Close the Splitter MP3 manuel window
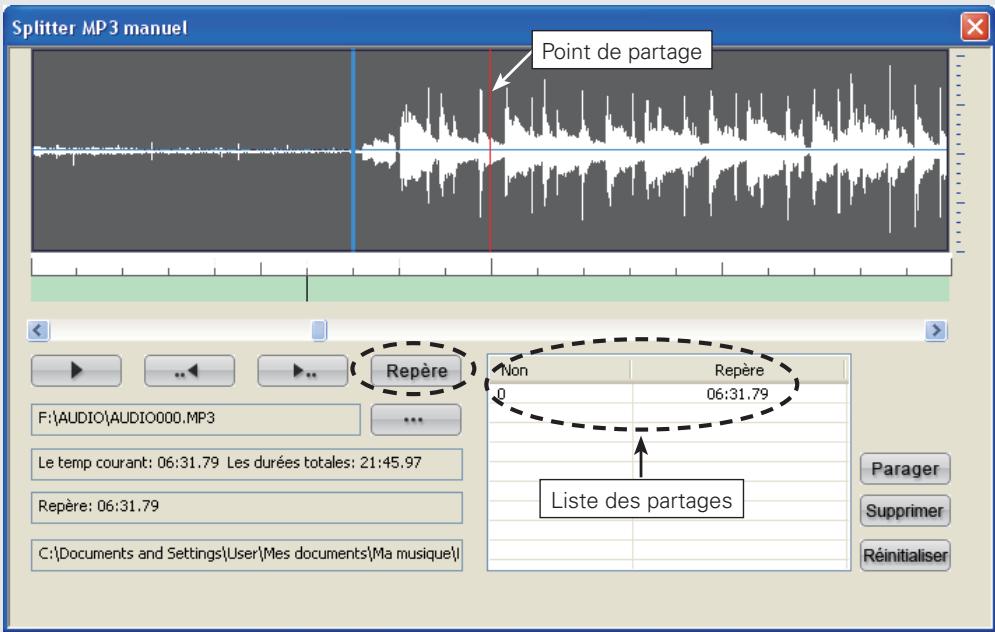This screenshot has width=995, height=632. pos(974,27)
